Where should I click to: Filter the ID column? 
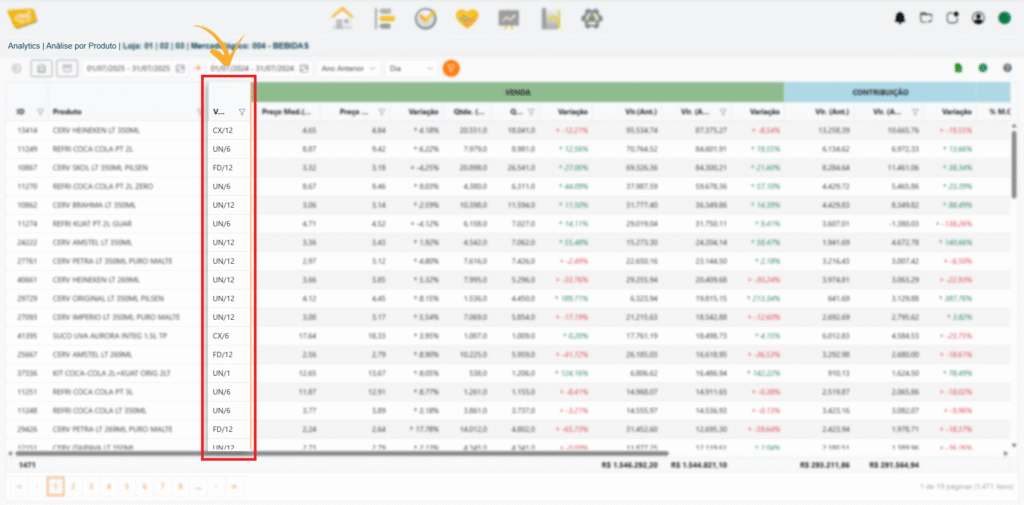tap(40, 112)
